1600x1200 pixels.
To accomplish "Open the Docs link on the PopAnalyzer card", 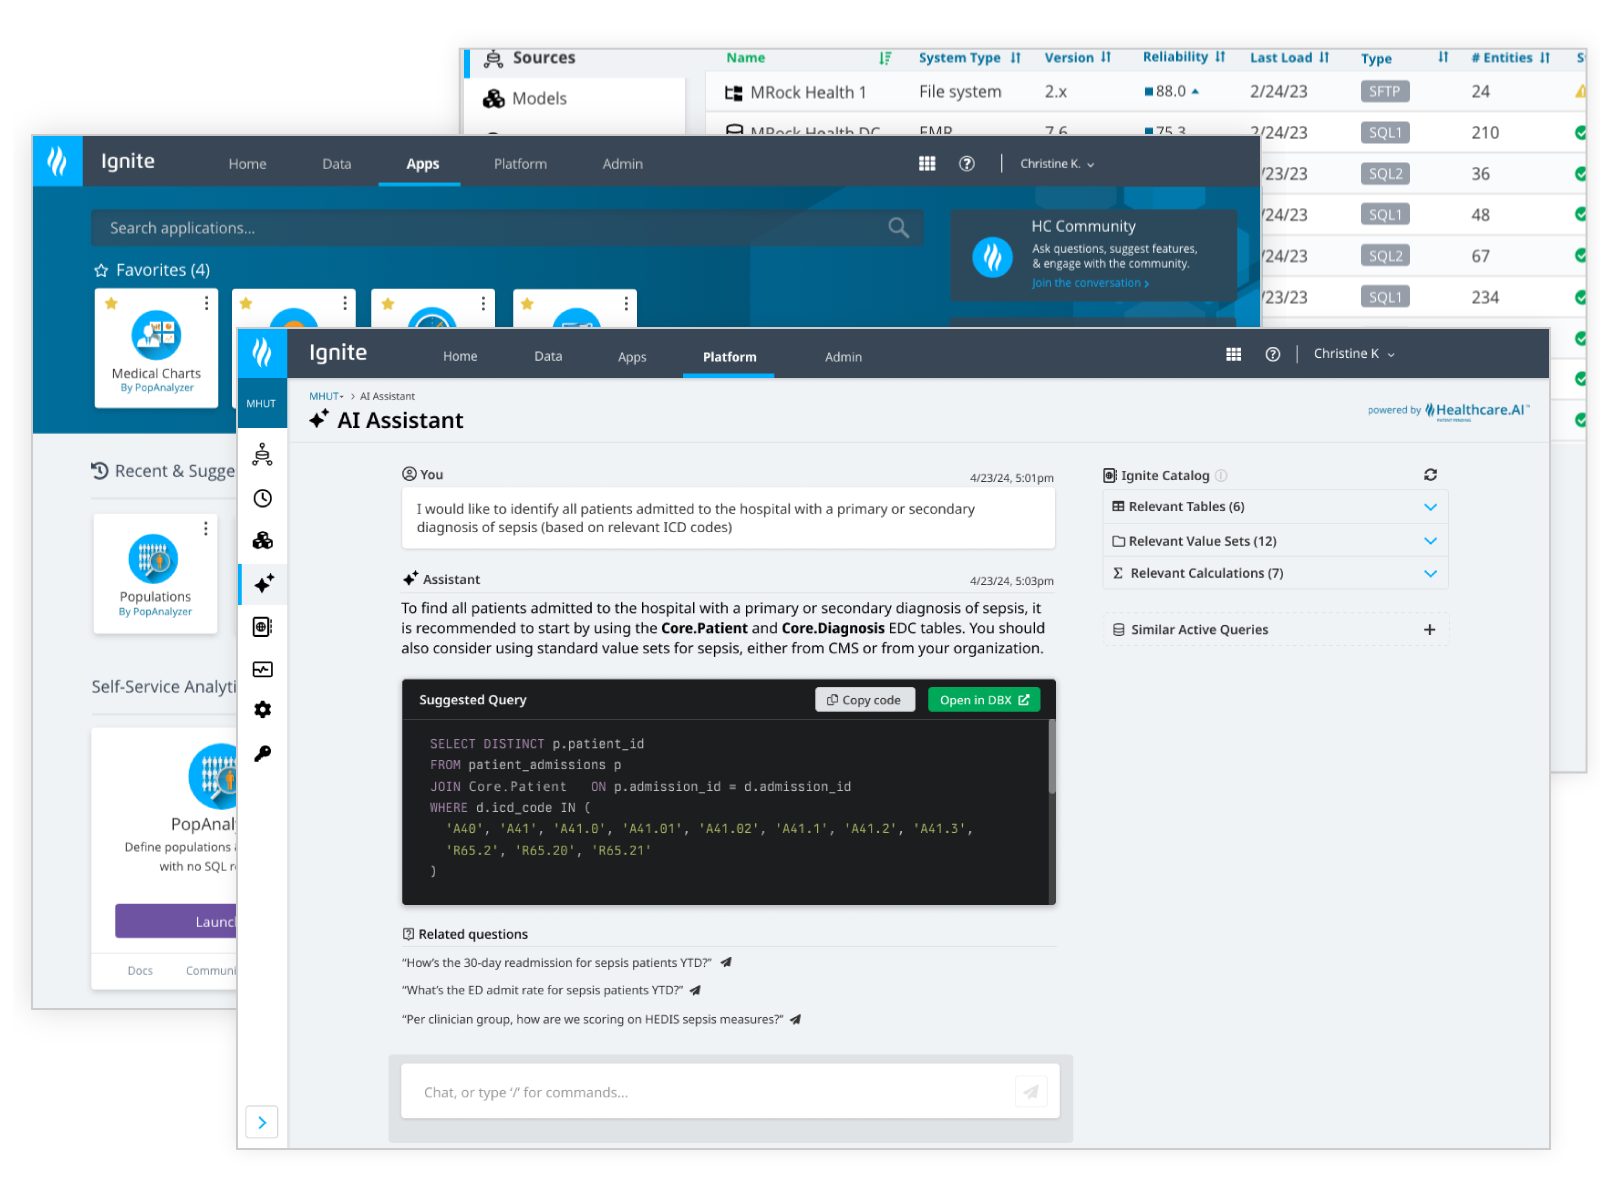I will [140, 970].
